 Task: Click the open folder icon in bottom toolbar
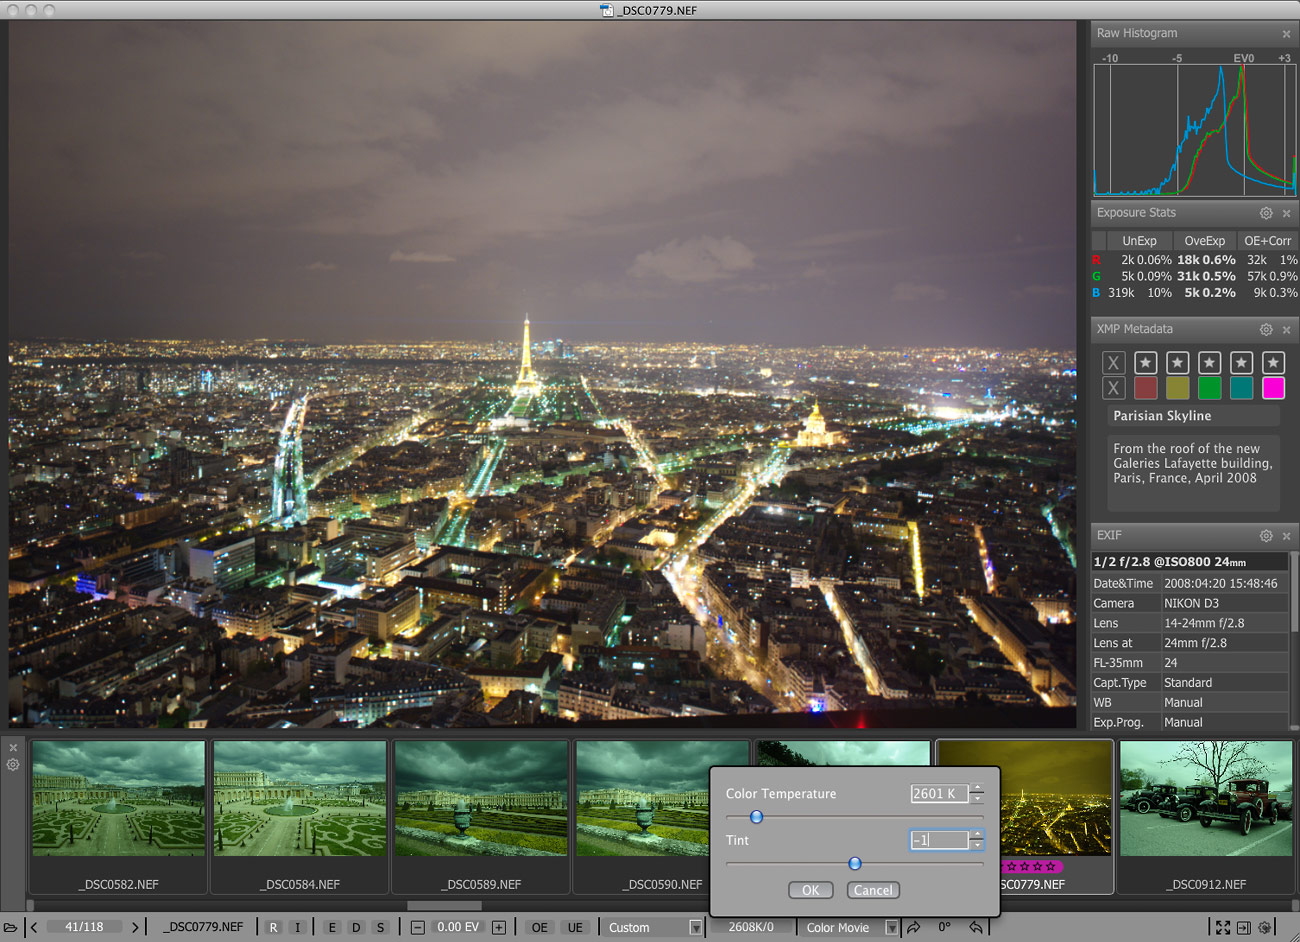[10, 928]
